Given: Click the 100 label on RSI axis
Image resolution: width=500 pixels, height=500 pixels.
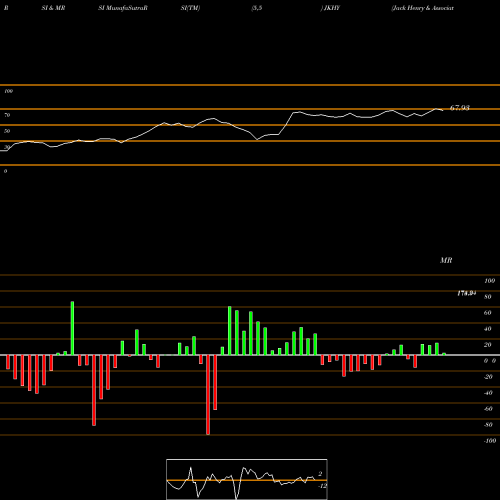Looking at the screenshot, I should 8,91.
